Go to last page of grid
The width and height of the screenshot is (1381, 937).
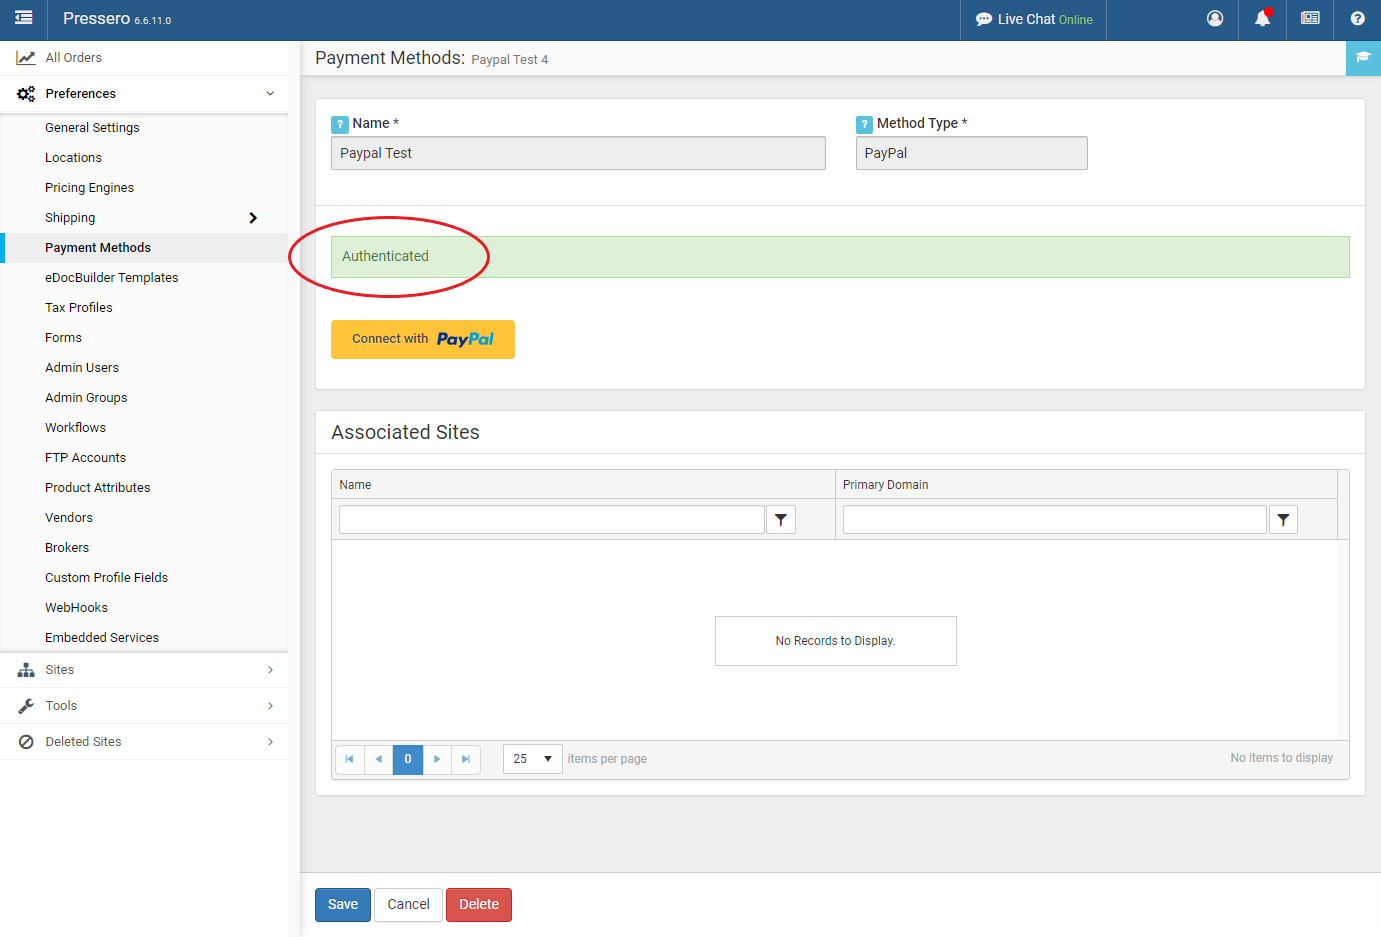click(466, 759)
